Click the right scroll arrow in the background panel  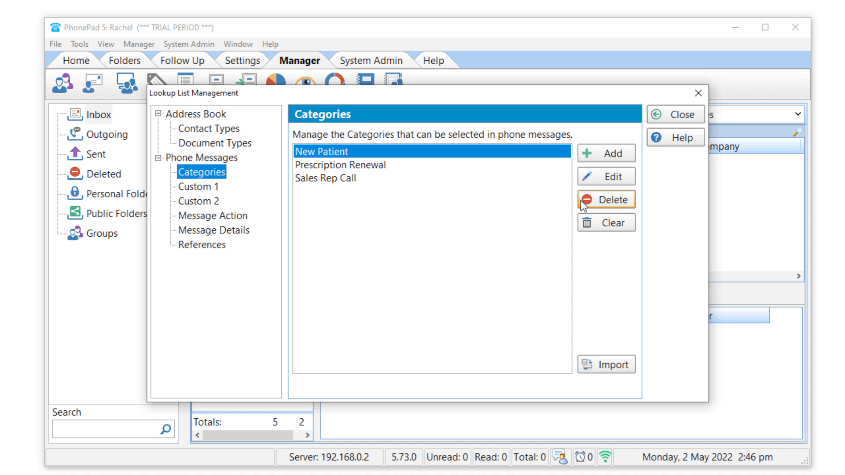(x=799, y=276)
